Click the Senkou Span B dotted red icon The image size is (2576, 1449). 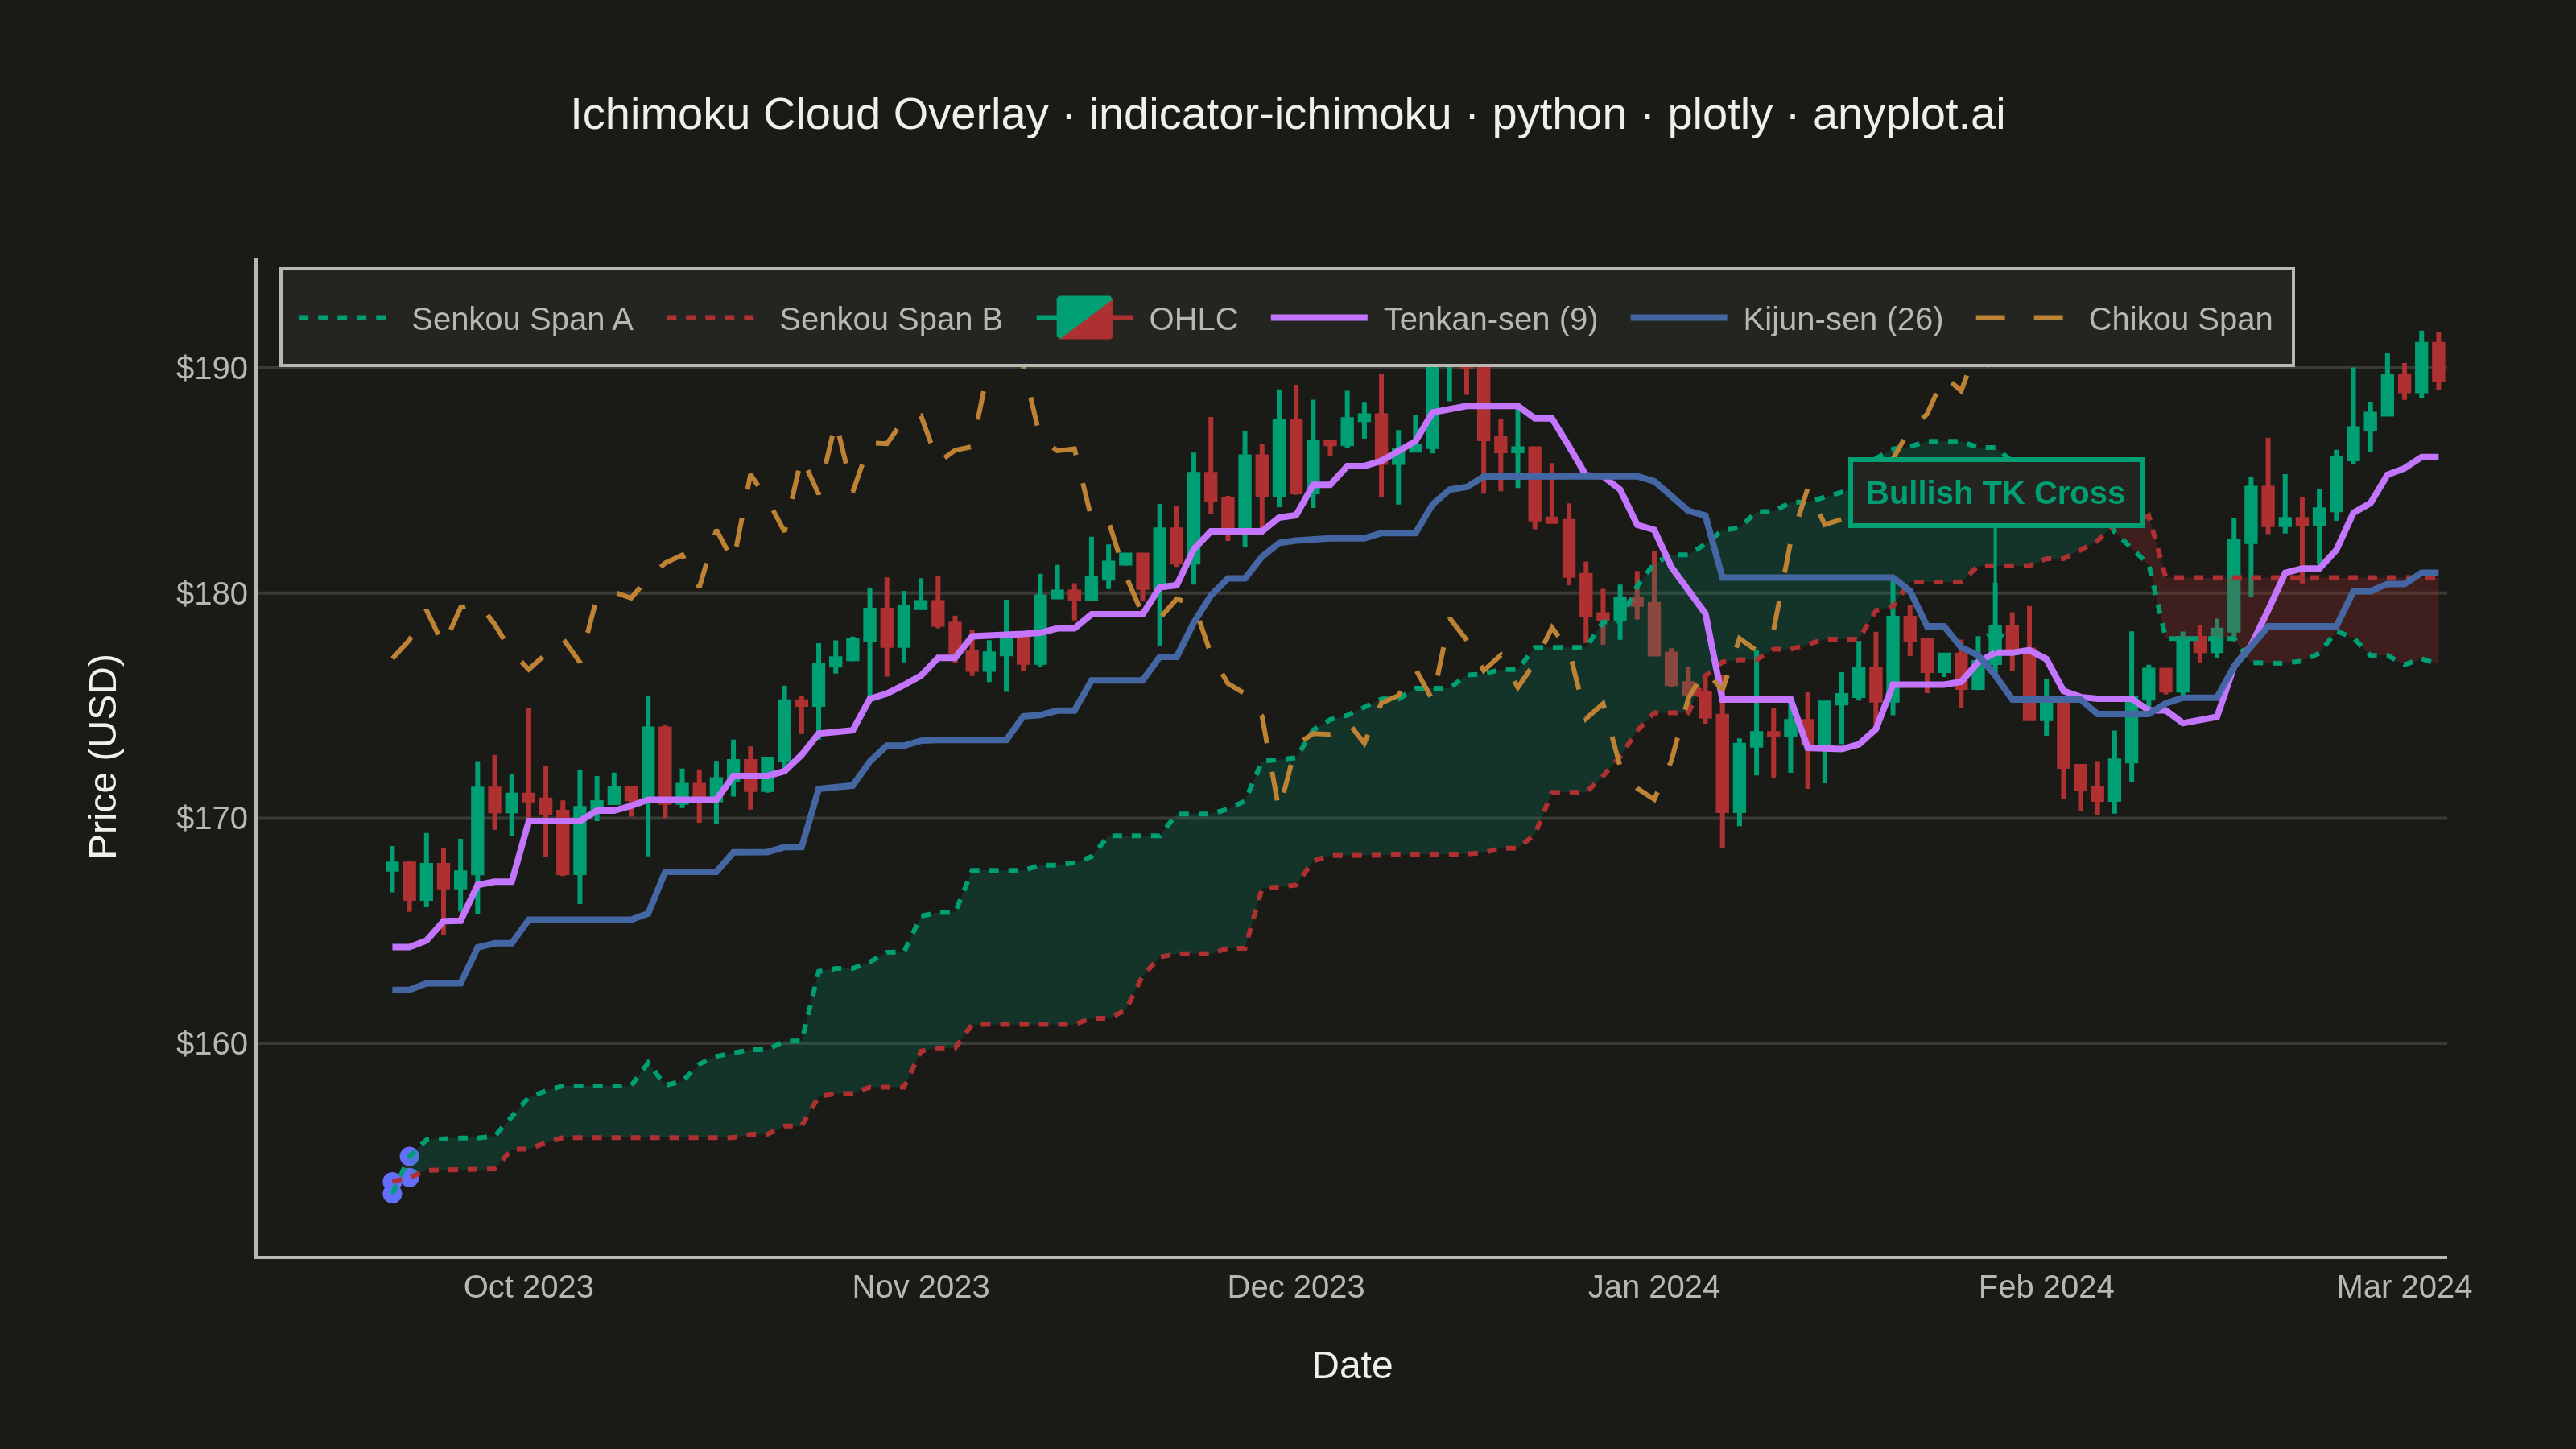click(x=710, y=318)
